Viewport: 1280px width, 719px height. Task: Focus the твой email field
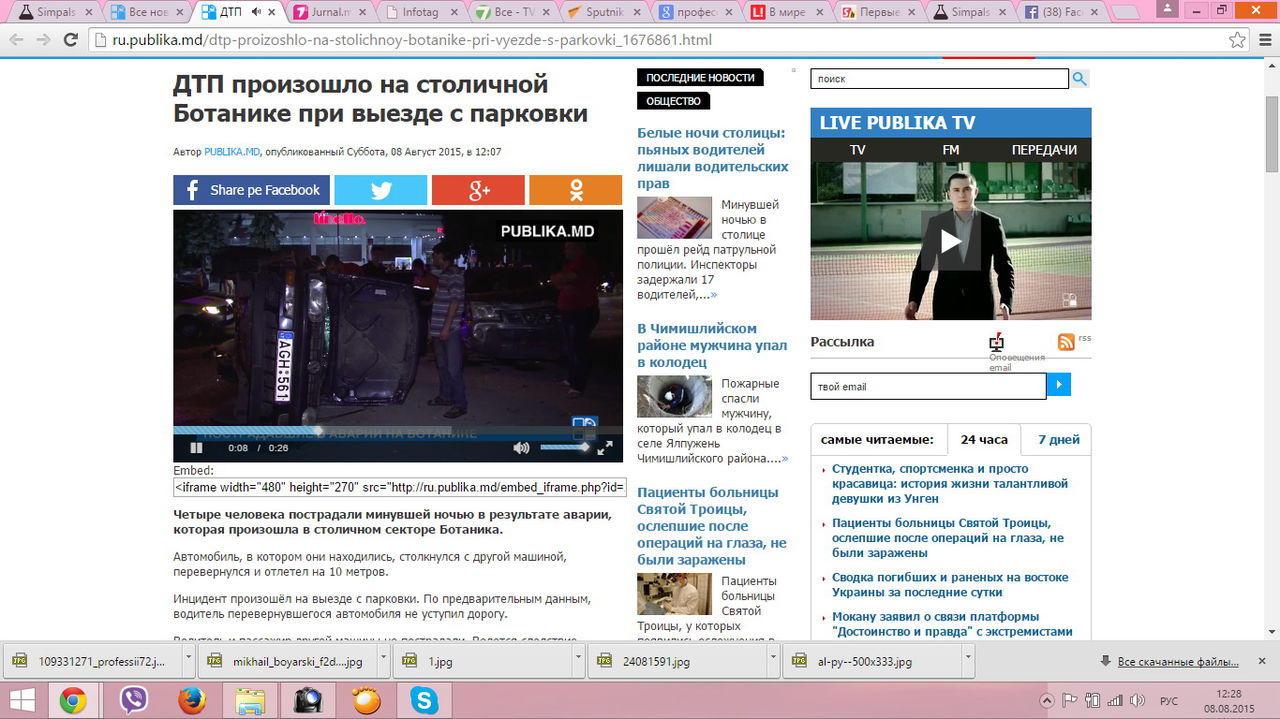[928, 386]
